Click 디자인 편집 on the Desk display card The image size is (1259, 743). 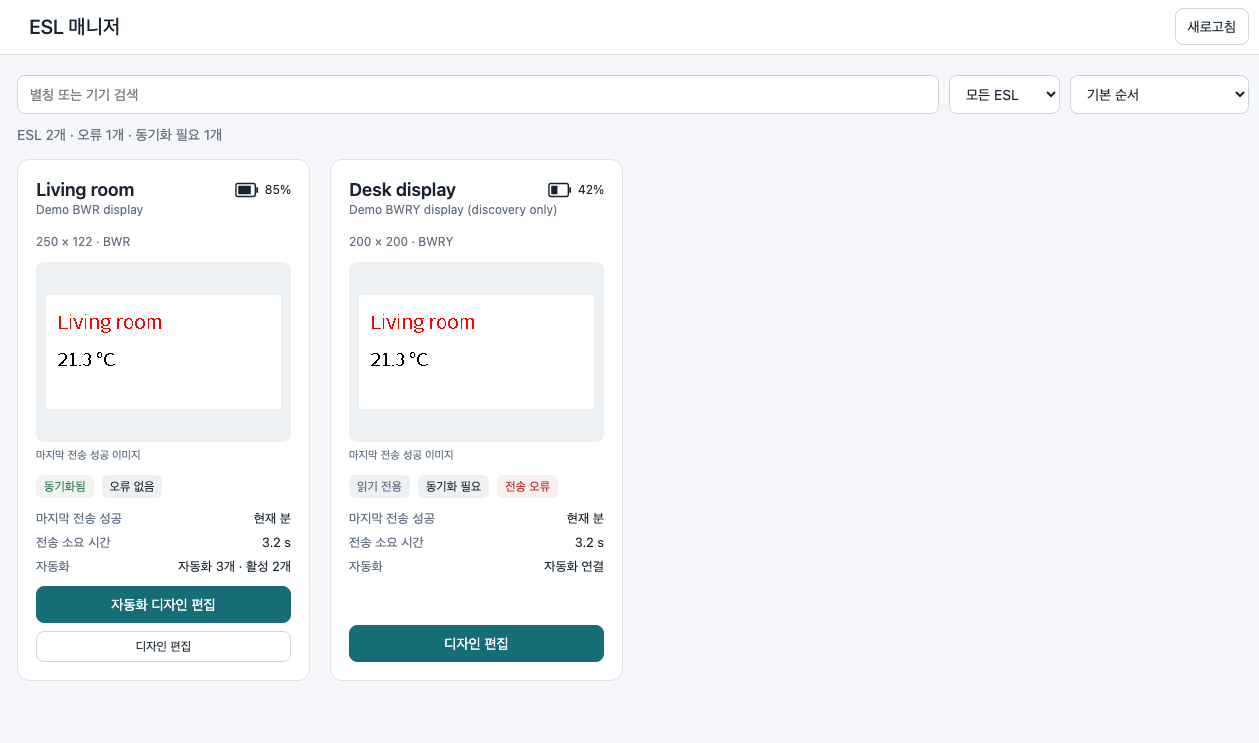click(x=476, y=643)
